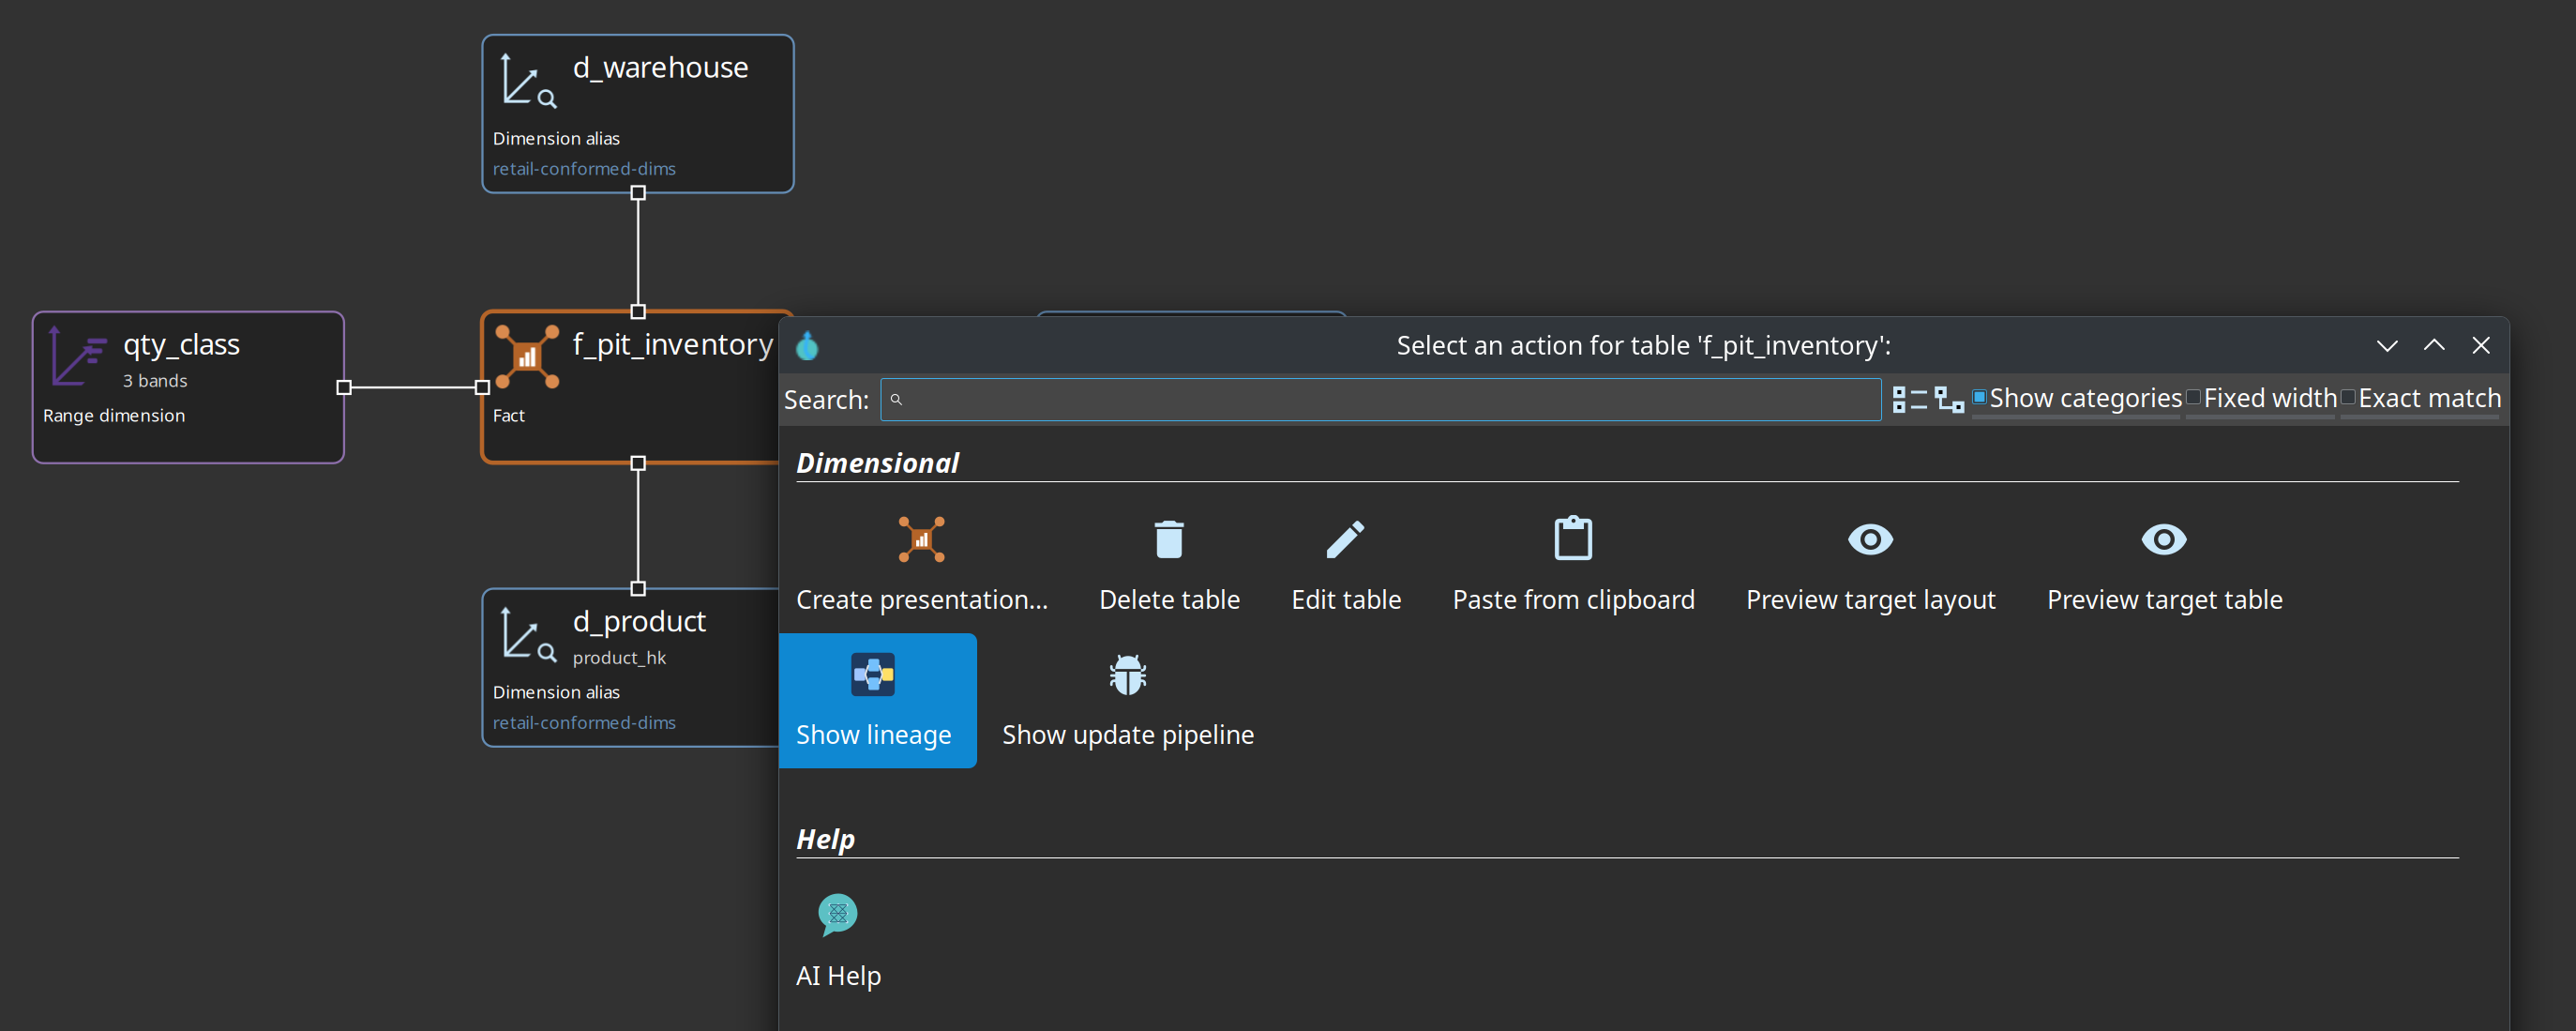Click the tree view icon beside search
The image size is (2576, 1031).
point(1948,399)
